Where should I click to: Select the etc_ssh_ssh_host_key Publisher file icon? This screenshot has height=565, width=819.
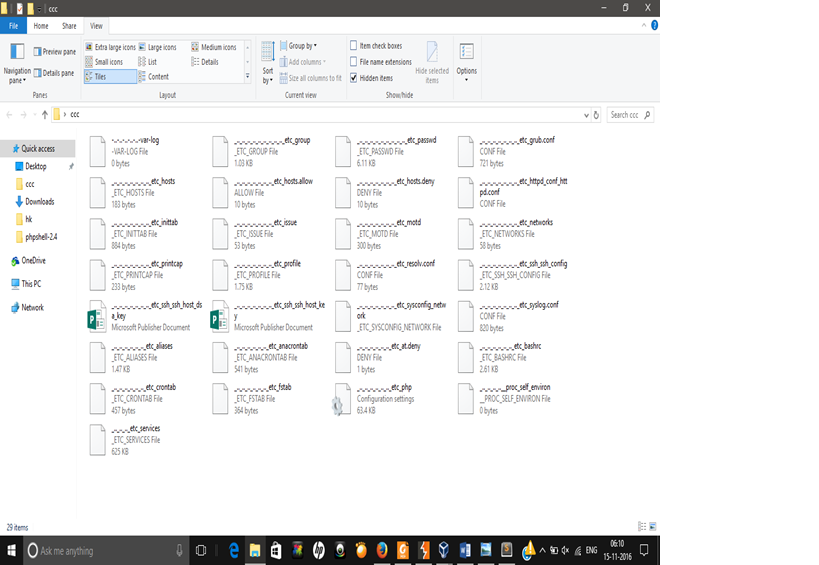click(220, 316)
